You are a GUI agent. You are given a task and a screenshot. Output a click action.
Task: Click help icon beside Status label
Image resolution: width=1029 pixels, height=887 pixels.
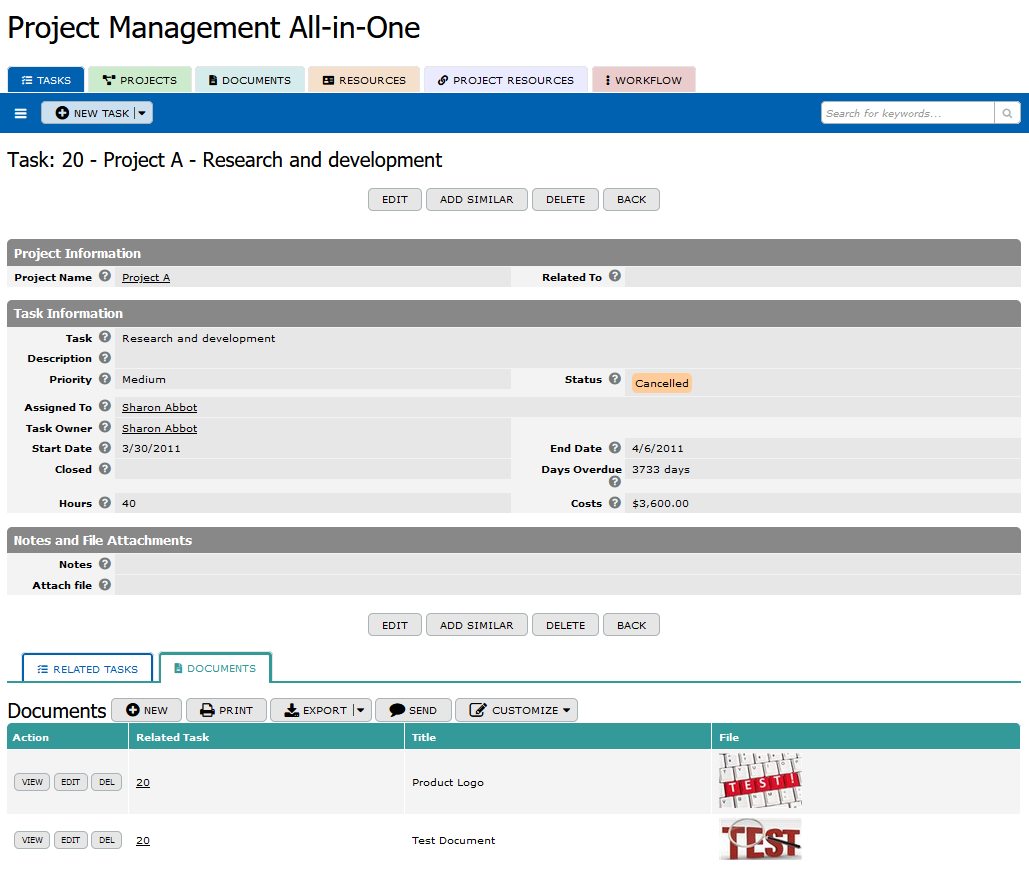[x=615, y=379]
